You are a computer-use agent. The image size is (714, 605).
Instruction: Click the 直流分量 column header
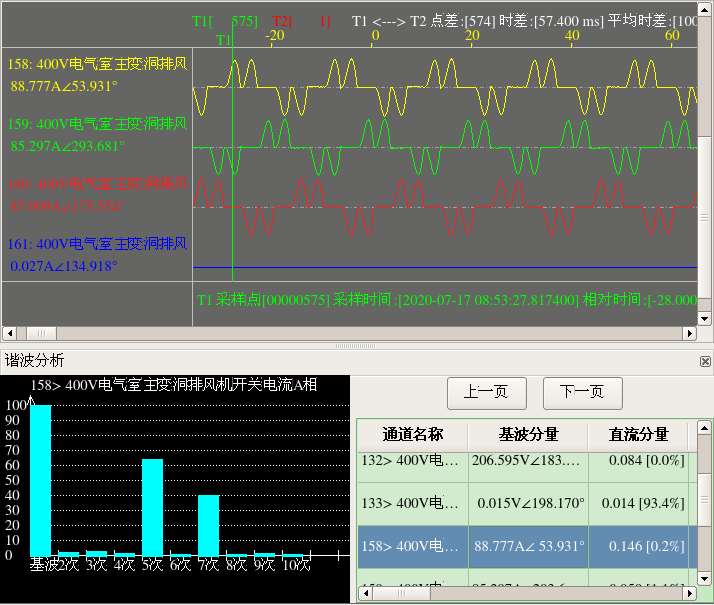638,435
